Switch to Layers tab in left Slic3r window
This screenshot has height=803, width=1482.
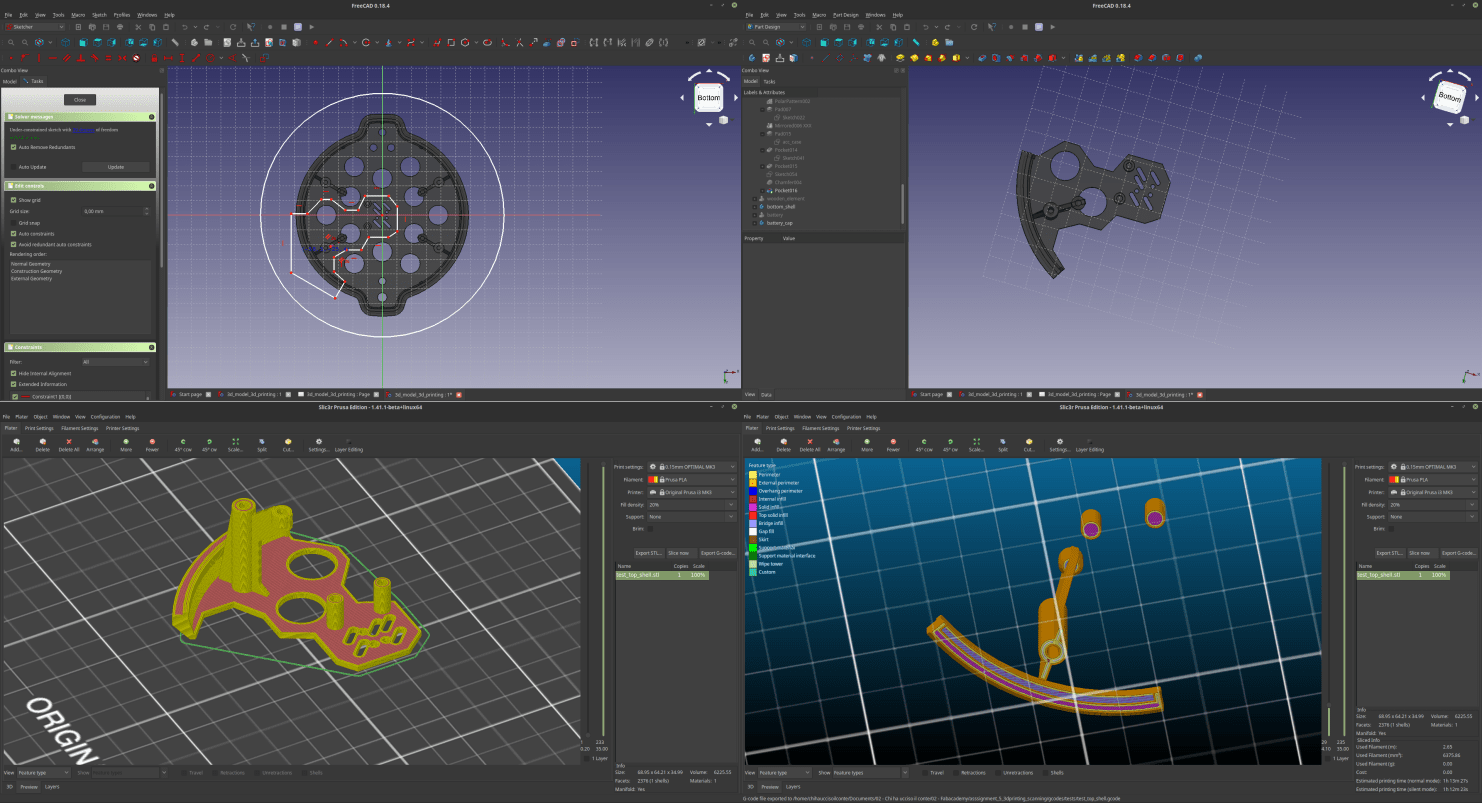[52, 787]
